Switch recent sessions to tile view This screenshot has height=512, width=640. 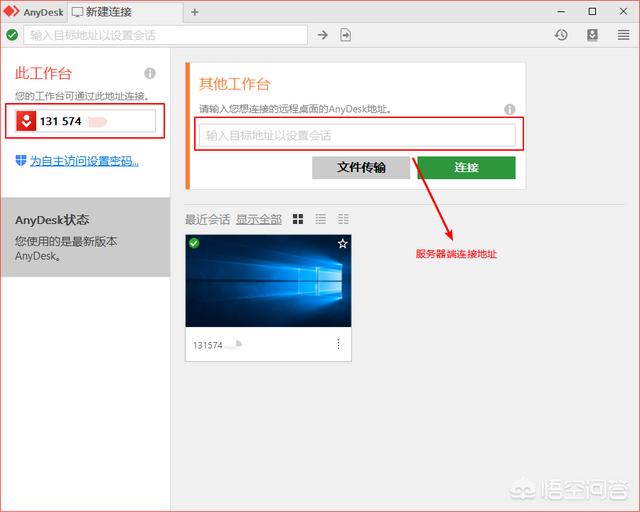pos(298,219)
